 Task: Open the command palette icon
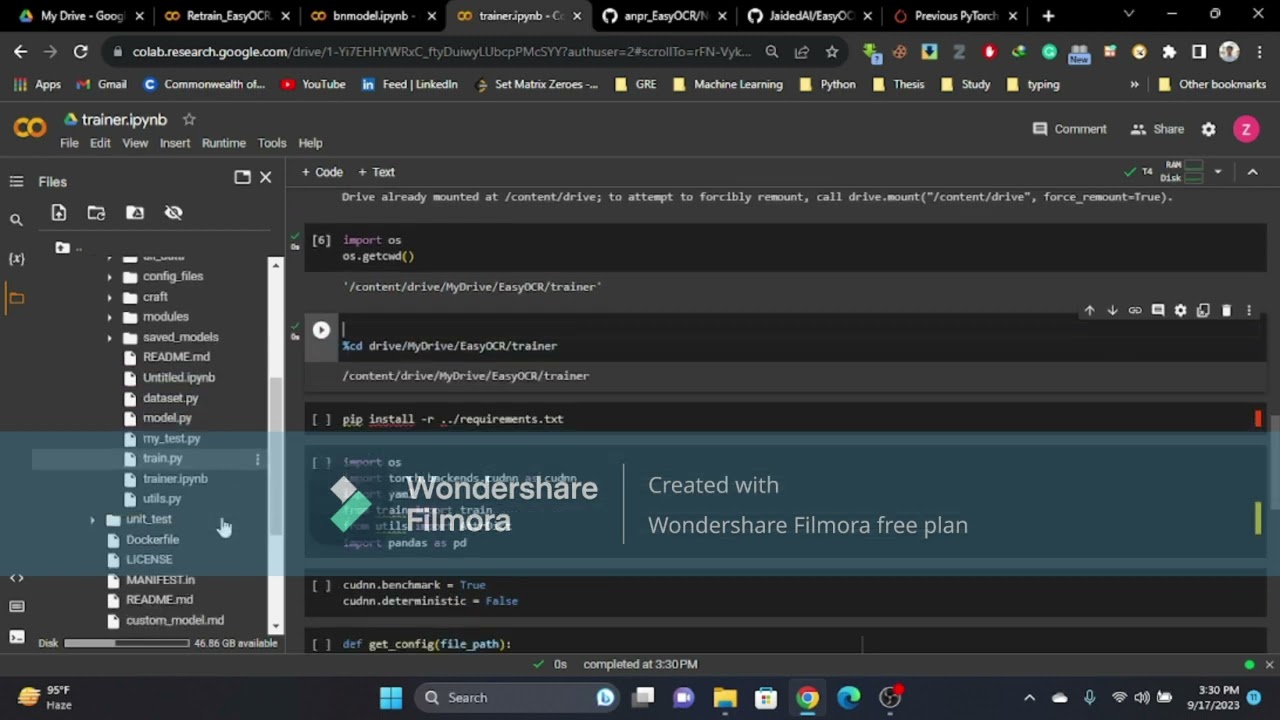16,606
